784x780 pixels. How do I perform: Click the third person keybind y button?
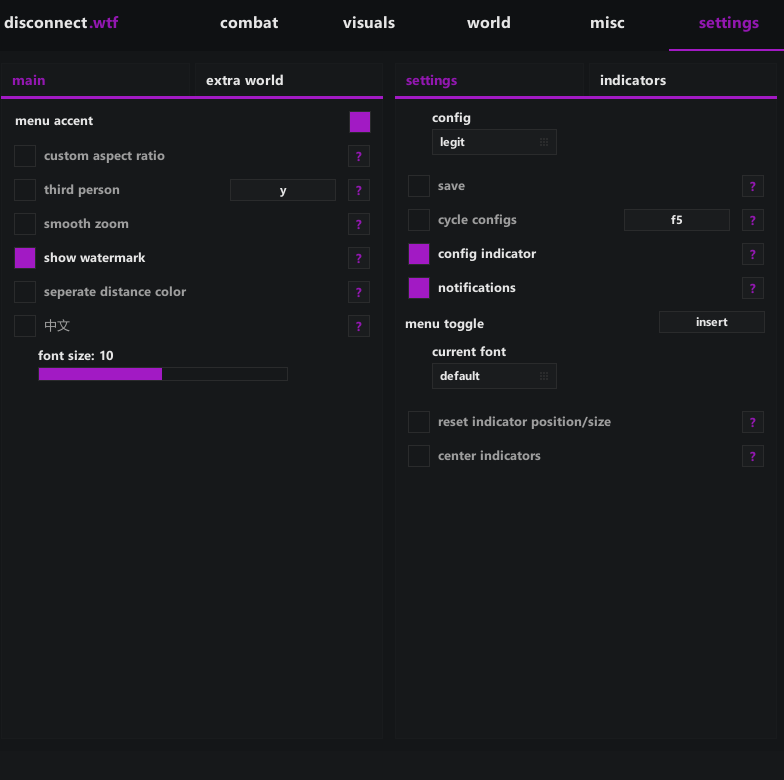[283, 190]
